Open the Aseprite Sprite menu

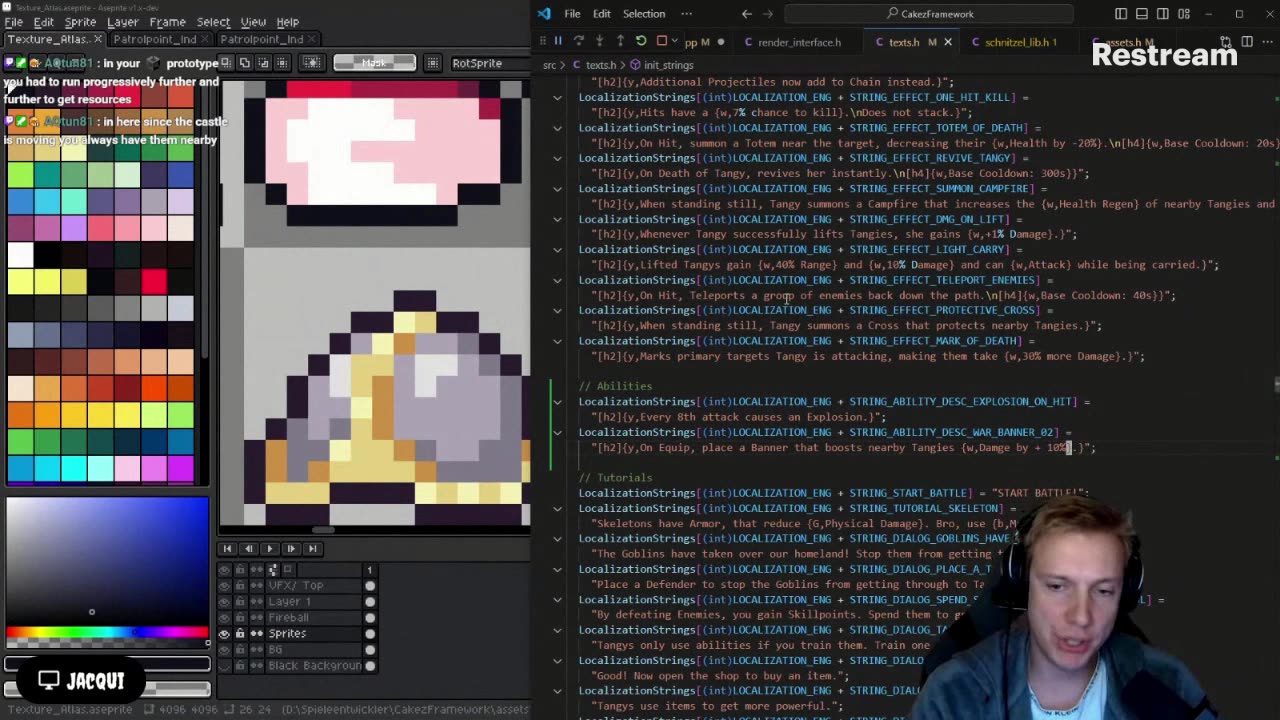80,22
